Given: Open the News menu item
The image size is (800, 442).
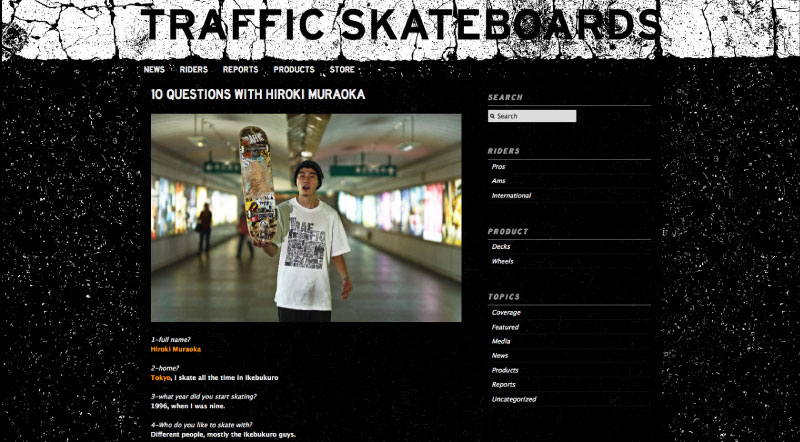Looking at the screenshot, I should (x=154, y=69).
